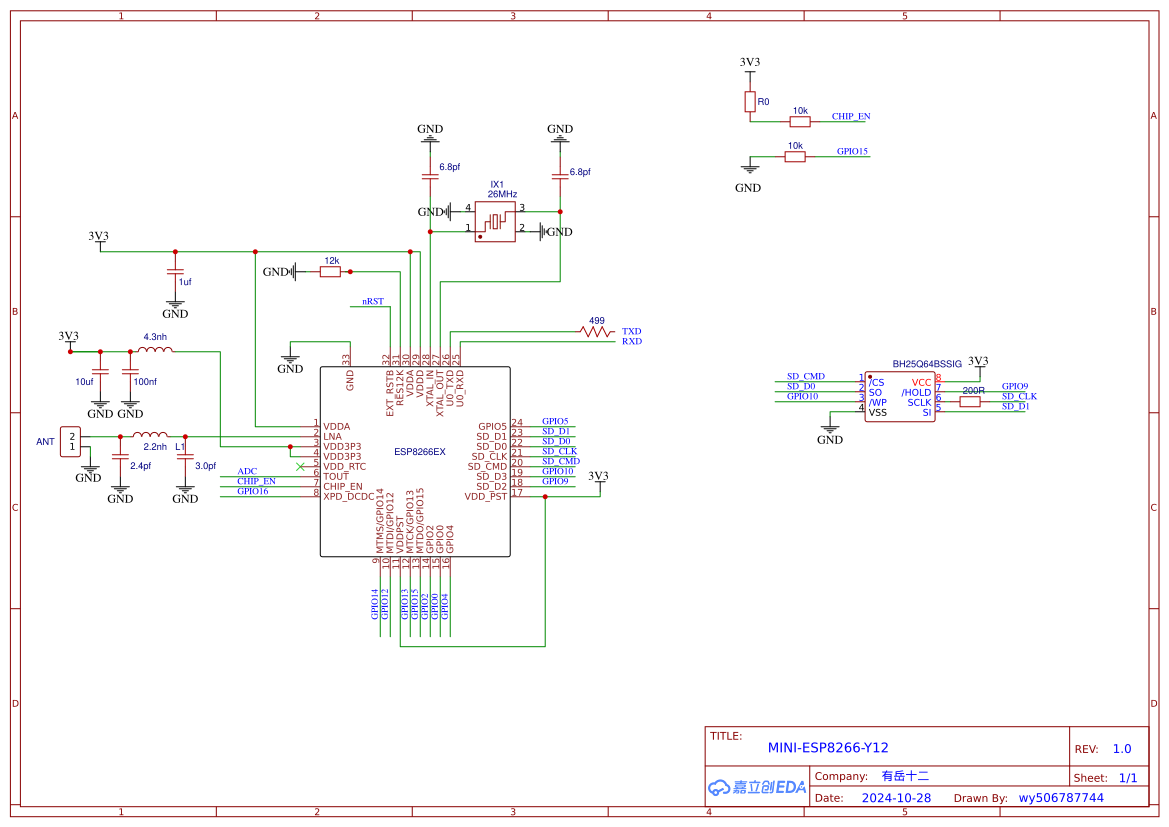
Task: Select the 10uf capacitor symbol
Action: point(100,371)
